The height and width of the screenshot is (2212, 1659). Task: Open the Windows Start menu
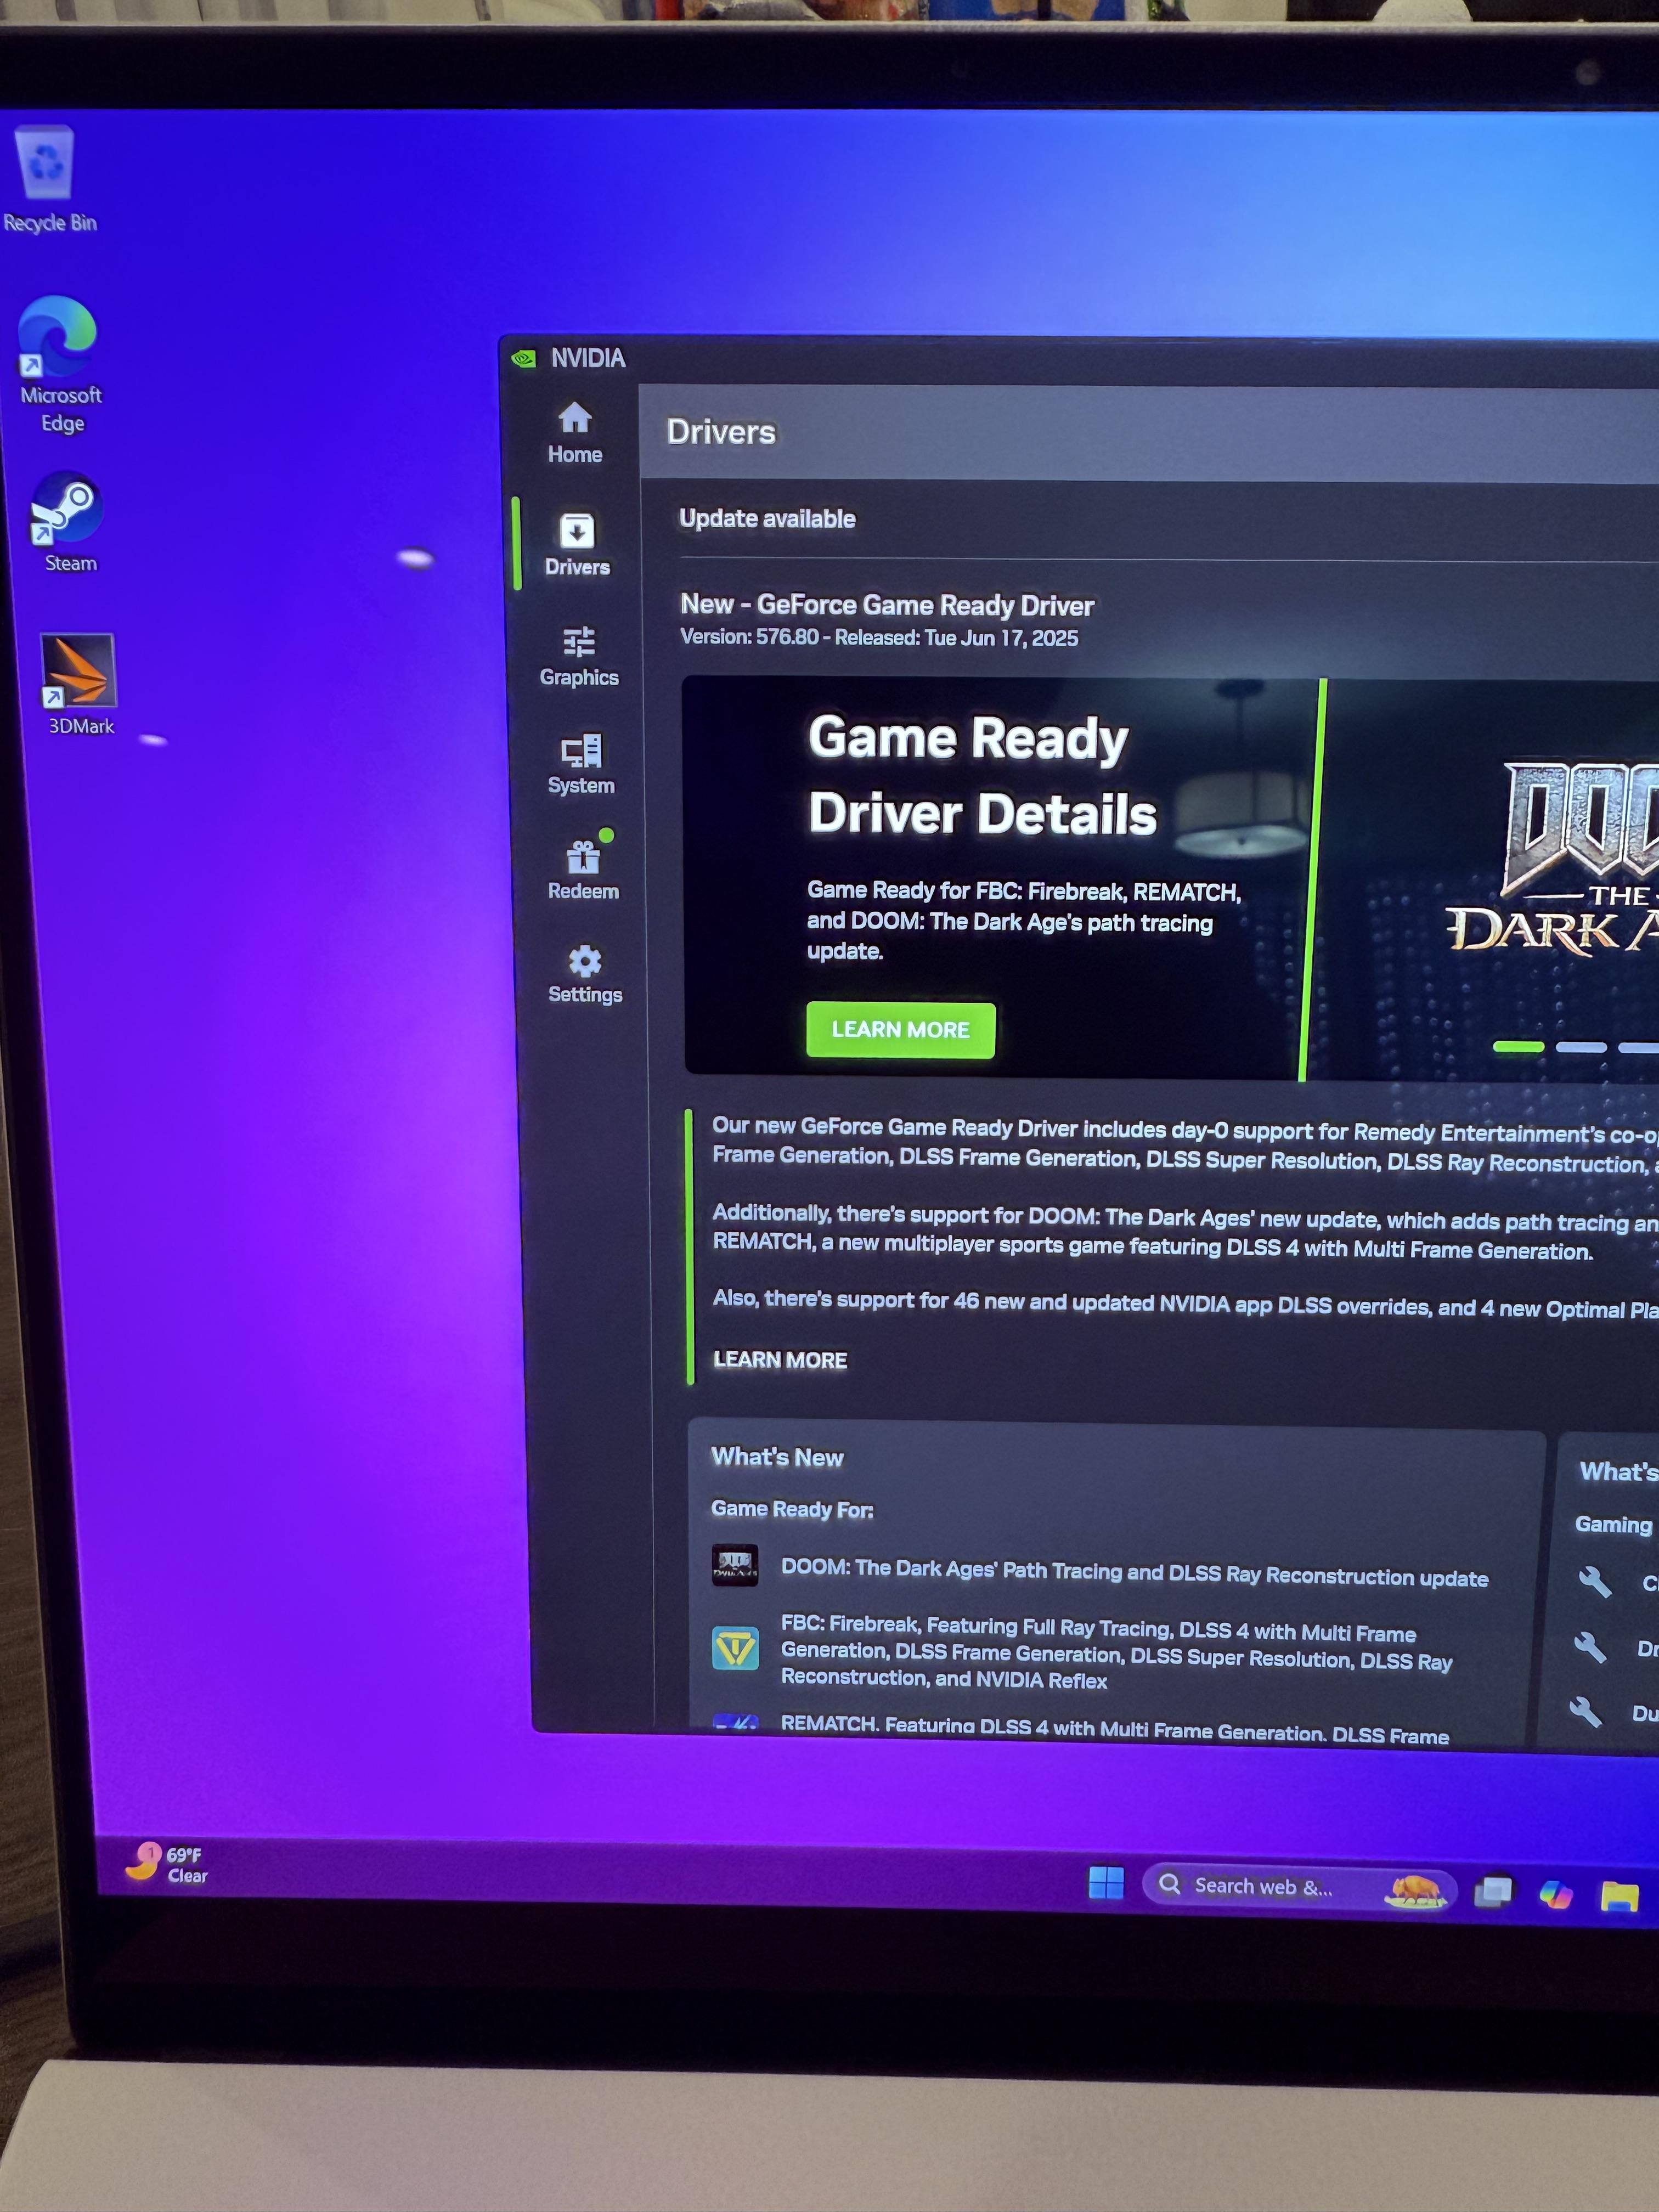1106,1883
